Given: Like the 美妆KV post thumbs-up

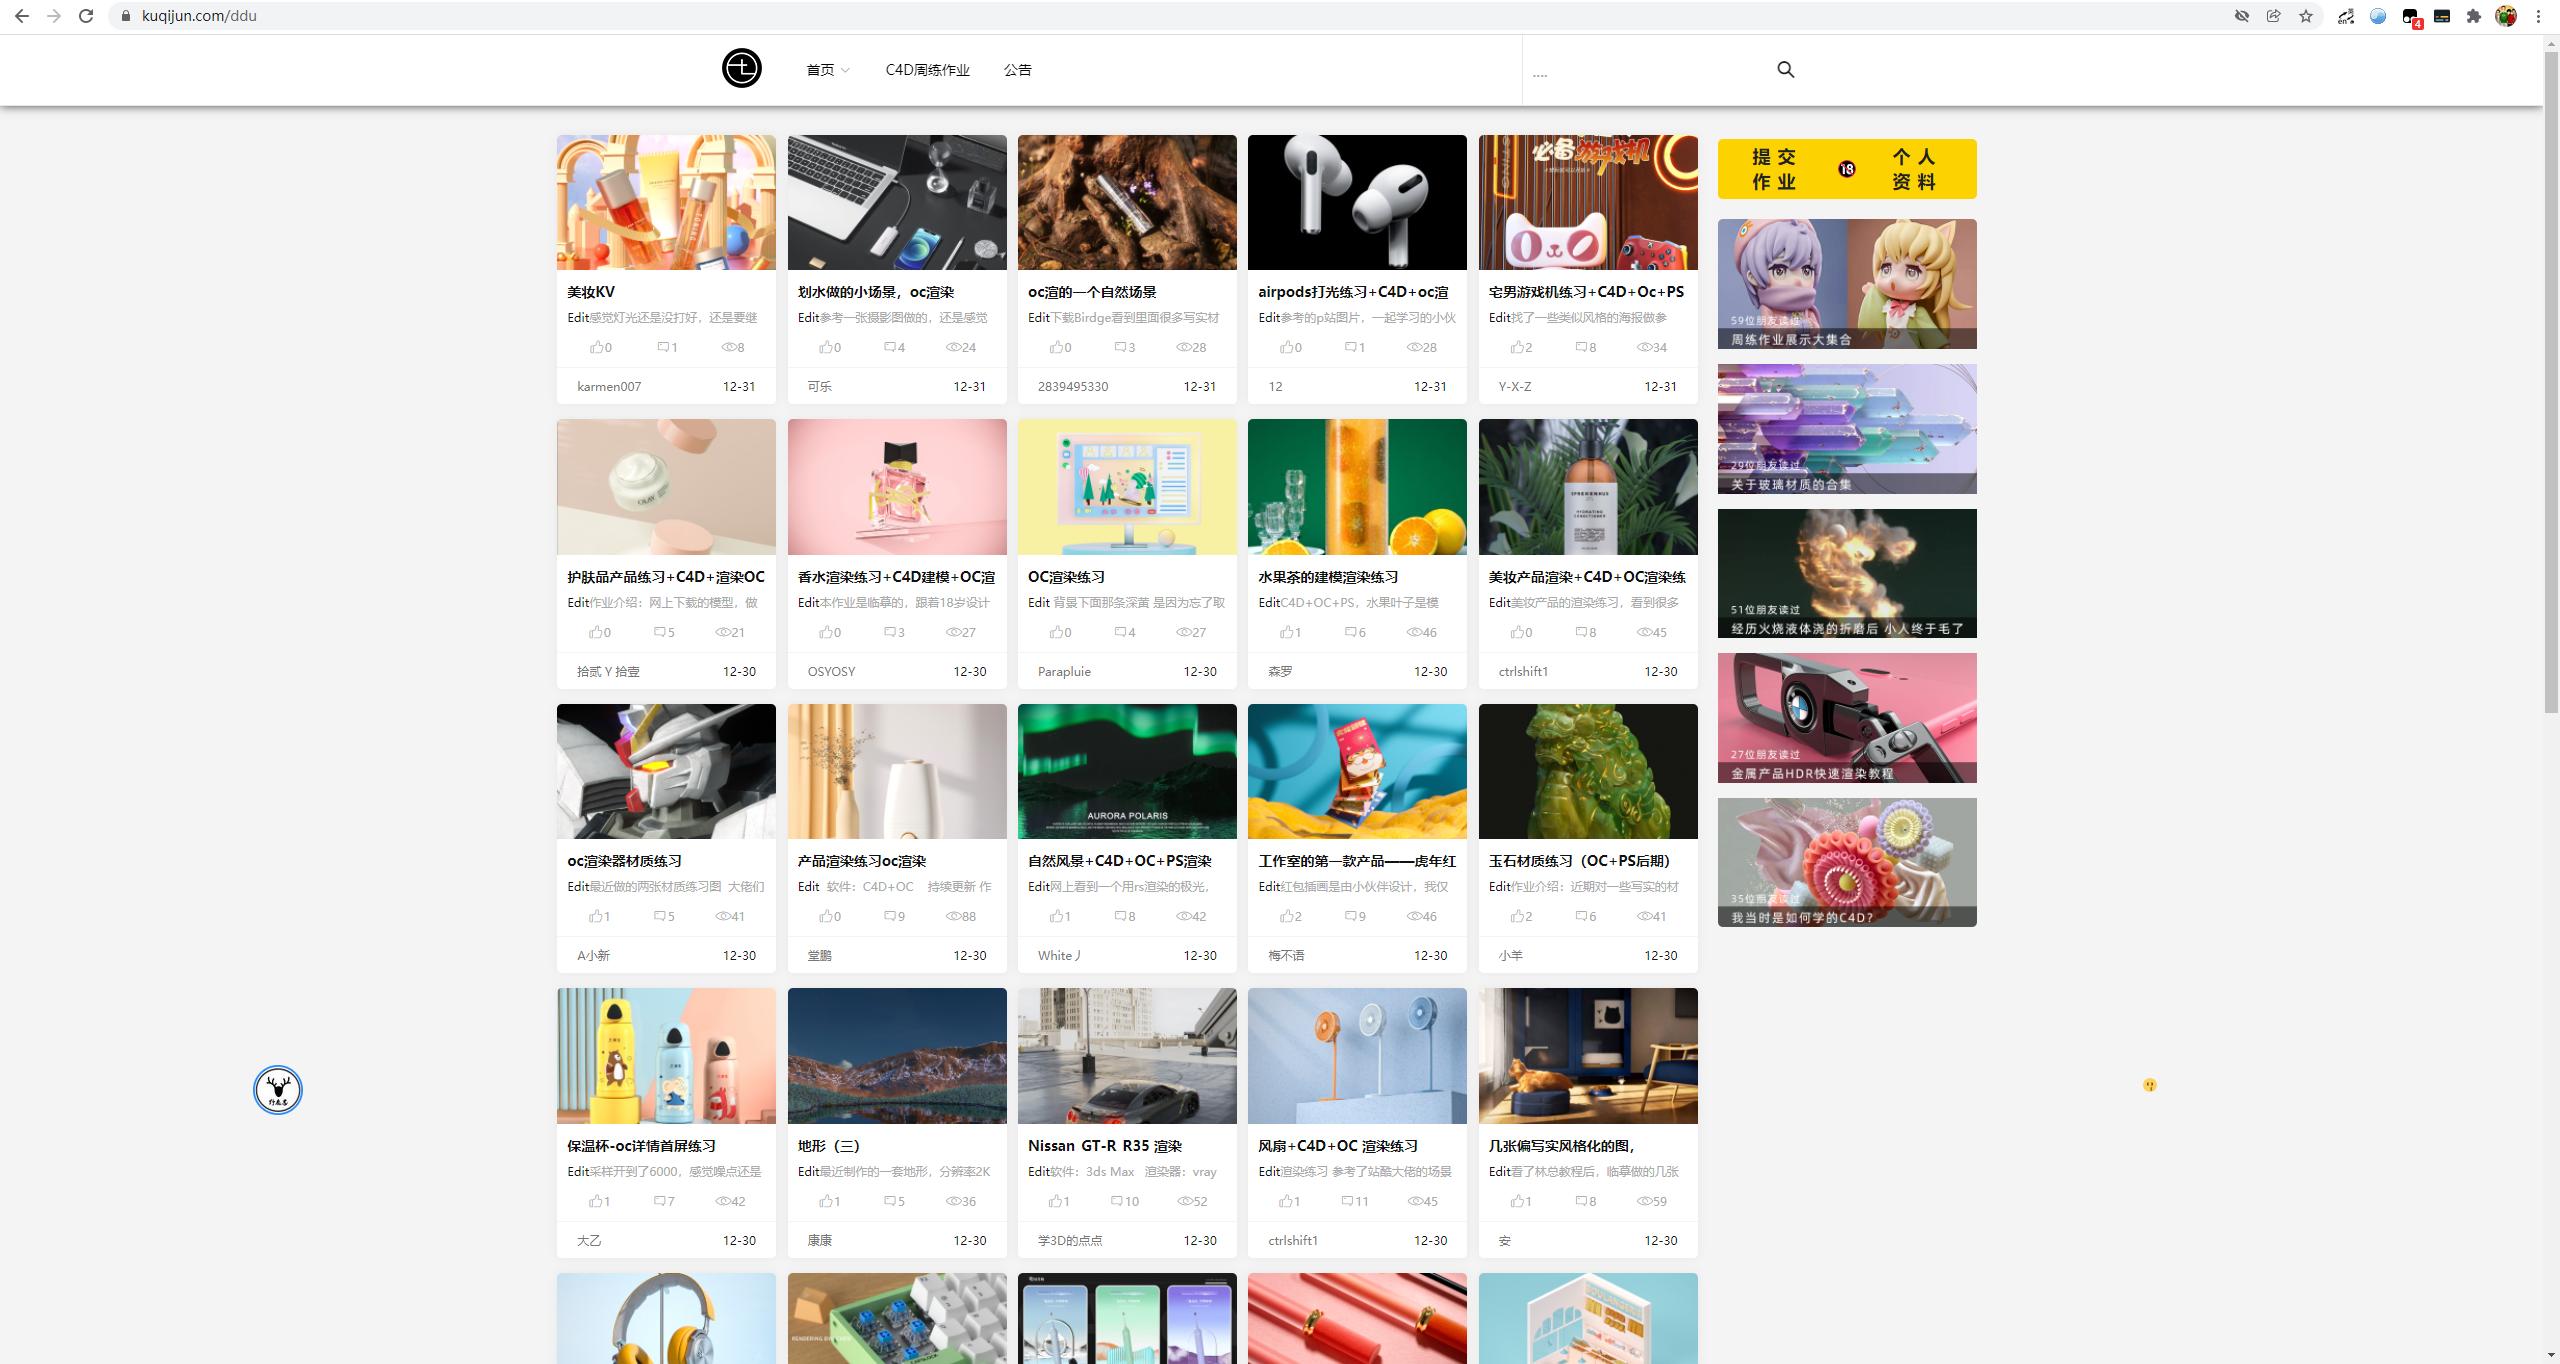Looking at the screenshot, I should pos(597,347).
